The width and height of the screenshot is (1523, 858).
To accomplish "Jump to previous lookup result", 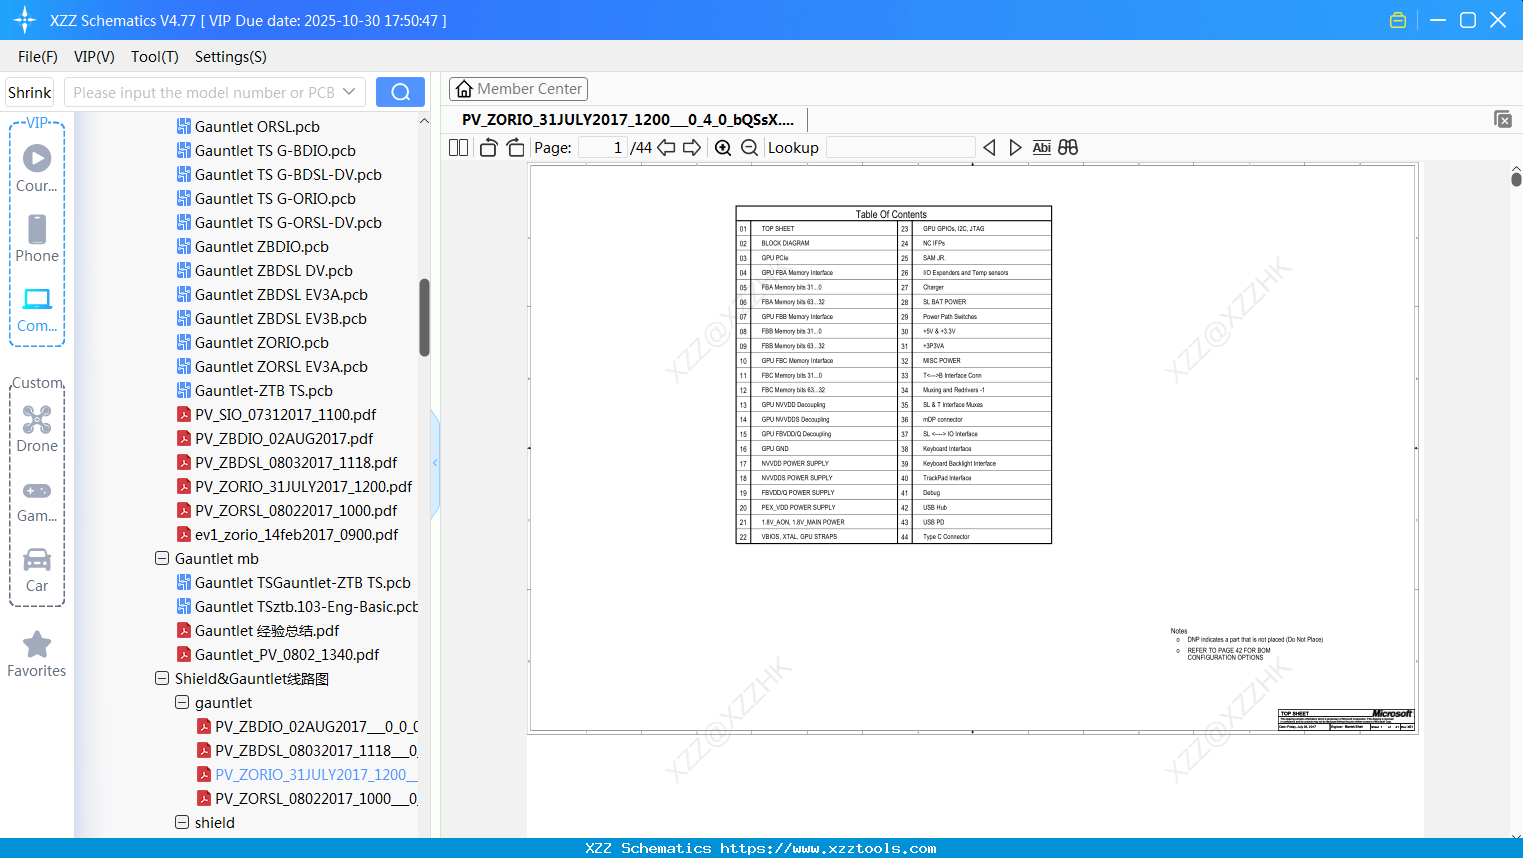I will point(989,147).
